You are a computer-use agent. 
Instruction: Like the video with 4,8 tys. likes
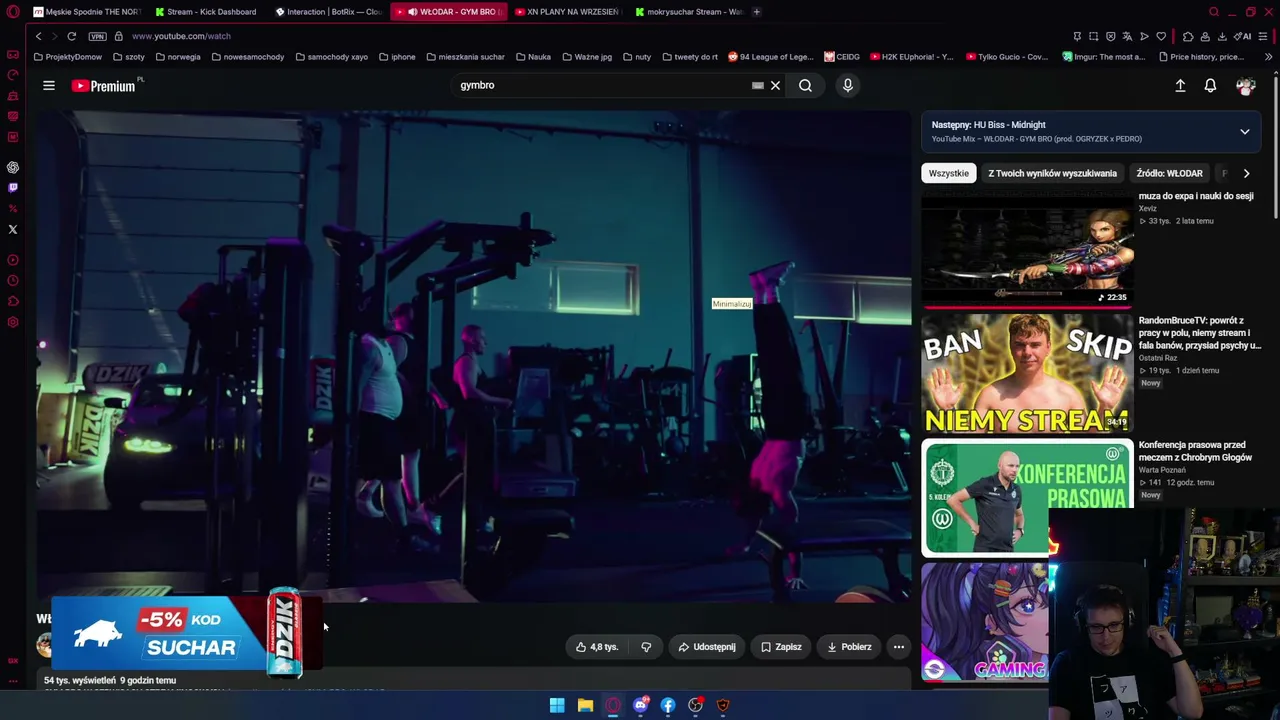coord(596,647)
